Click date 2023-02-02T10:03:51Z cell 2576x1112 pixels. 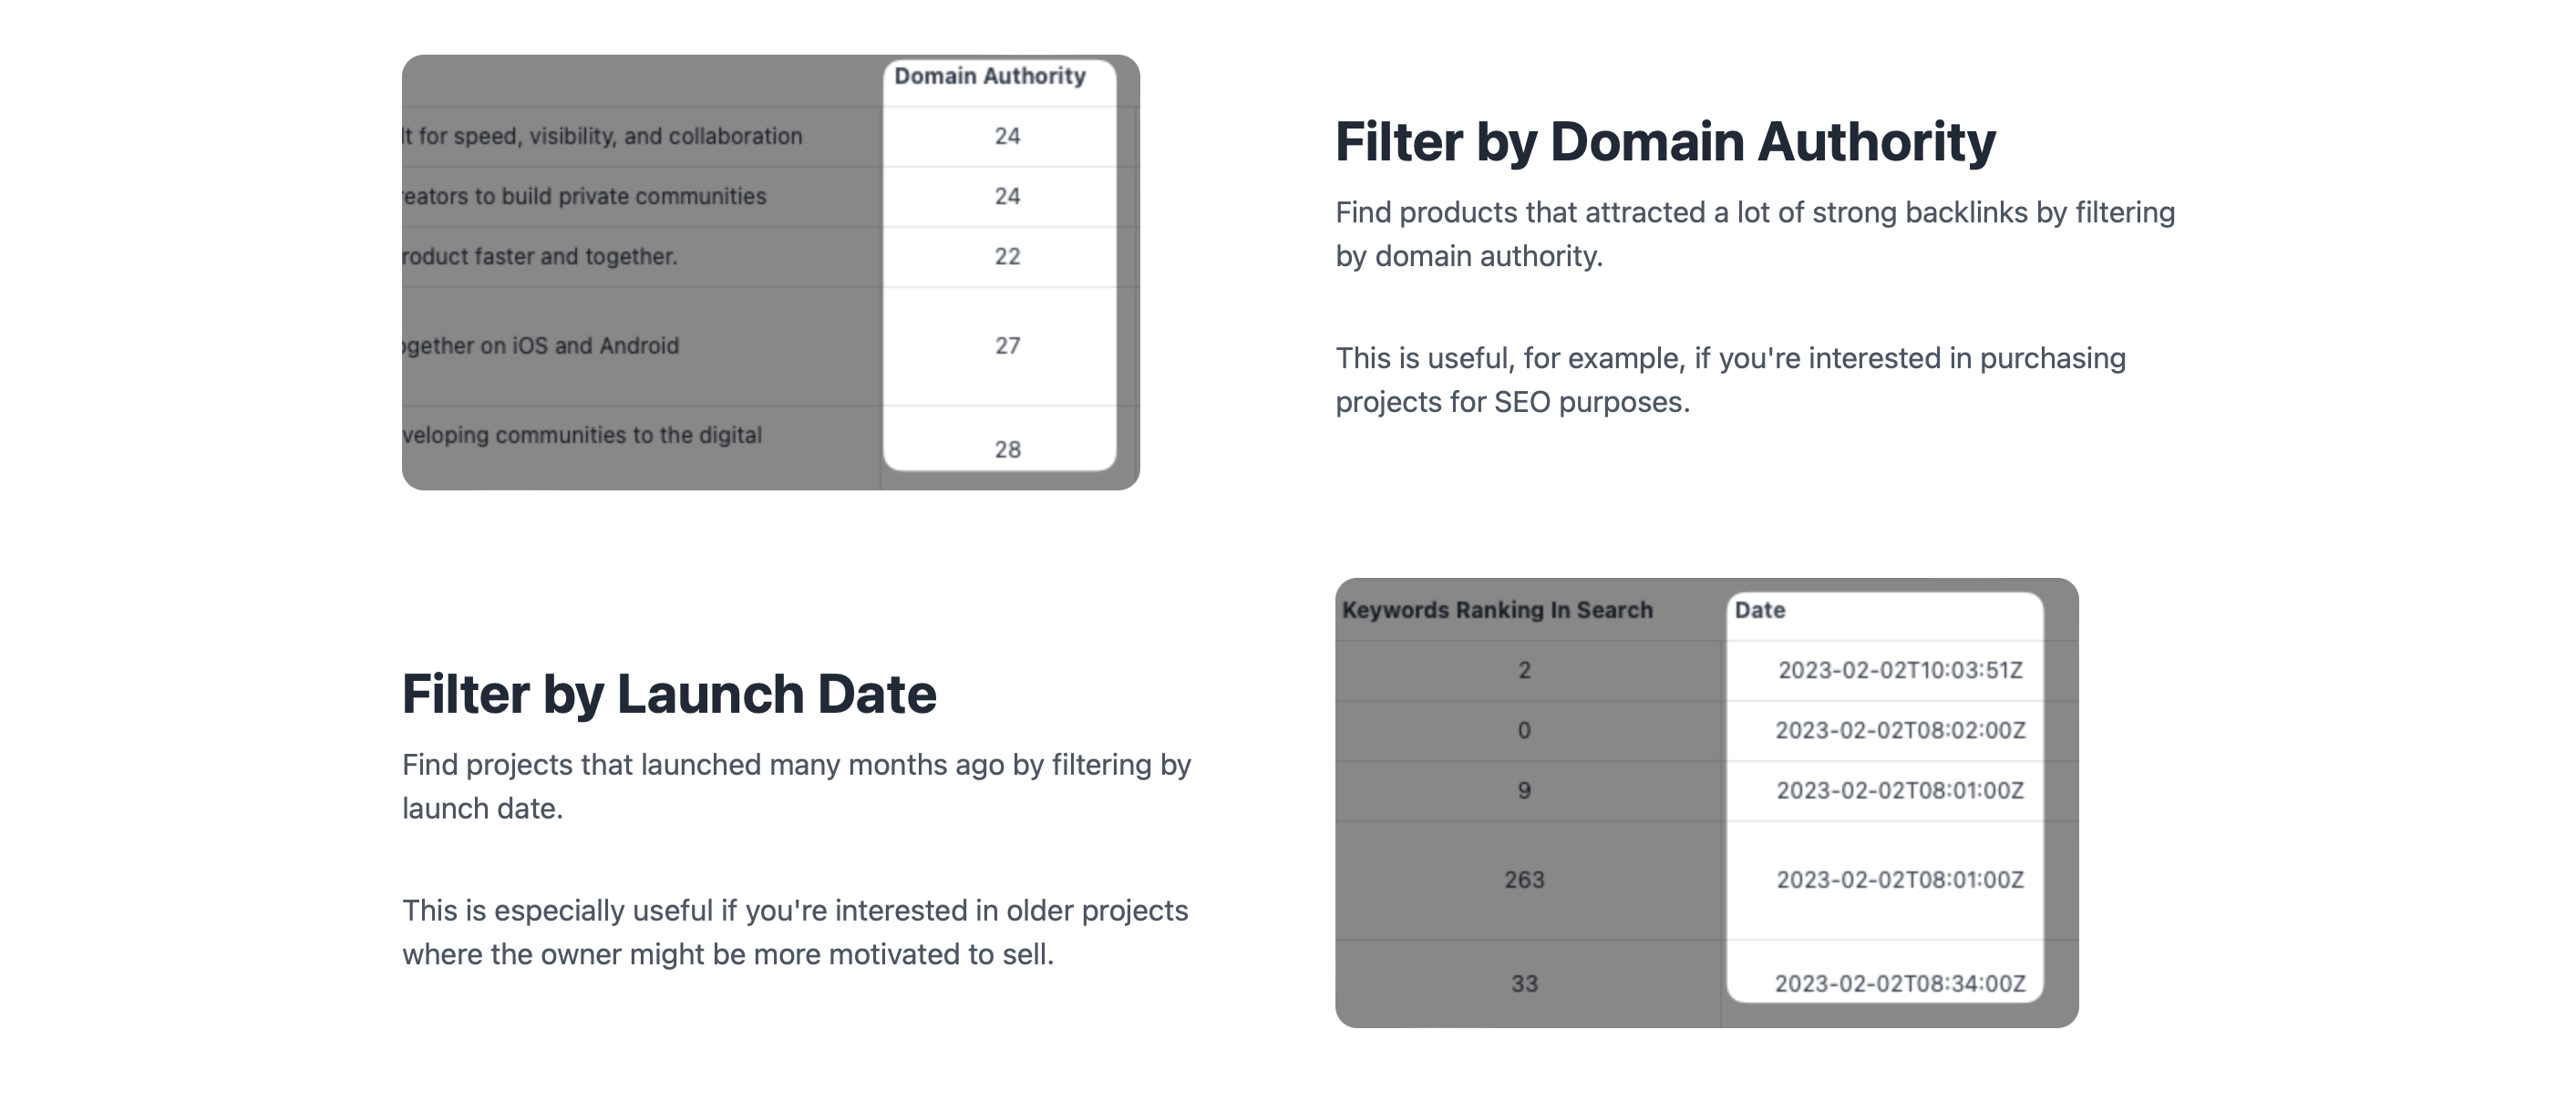pos(1900,670)
